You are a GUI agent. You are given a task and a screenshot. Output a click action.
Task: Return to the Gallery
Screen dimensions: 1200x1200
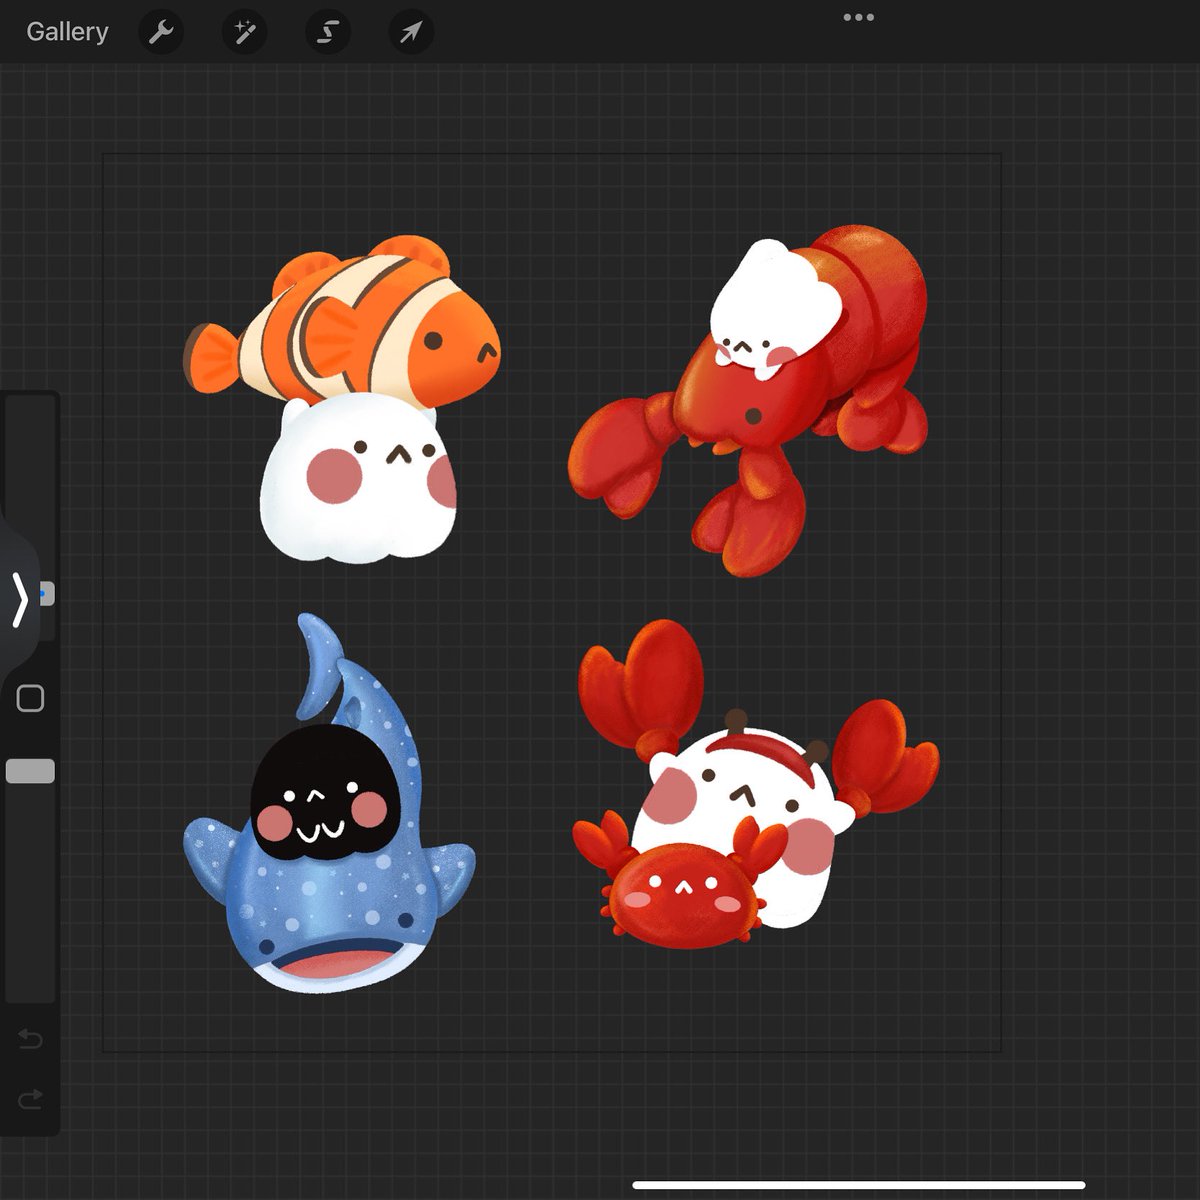(x=67, y=32)
